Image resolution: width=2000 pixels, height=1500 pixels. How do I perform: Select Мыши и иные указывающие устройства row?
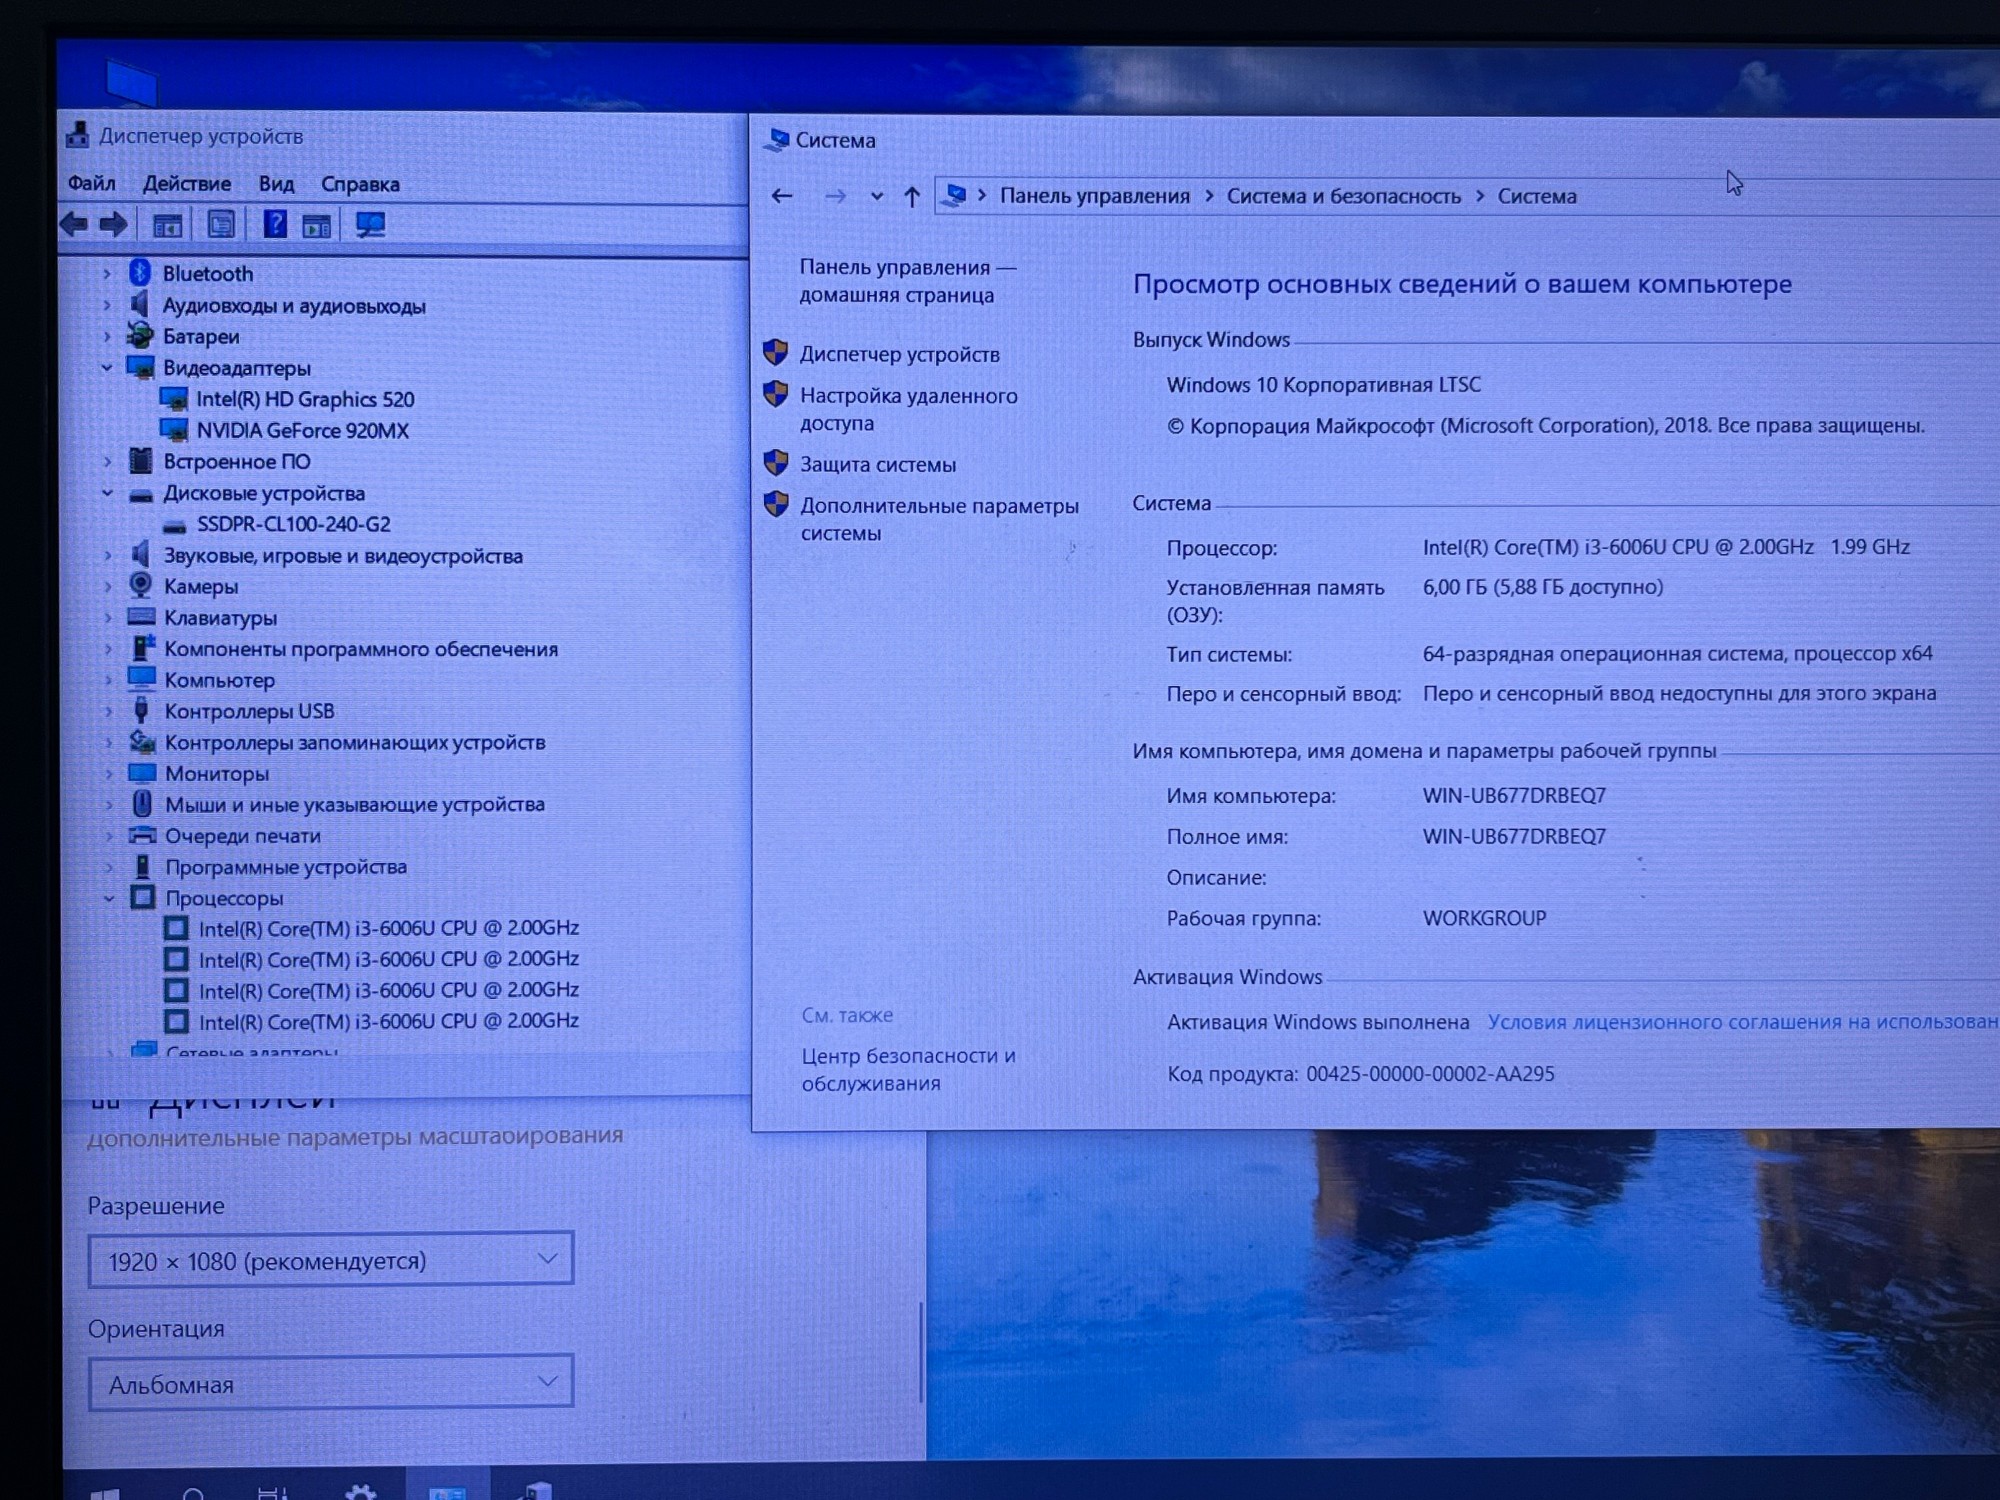[355, 804]
